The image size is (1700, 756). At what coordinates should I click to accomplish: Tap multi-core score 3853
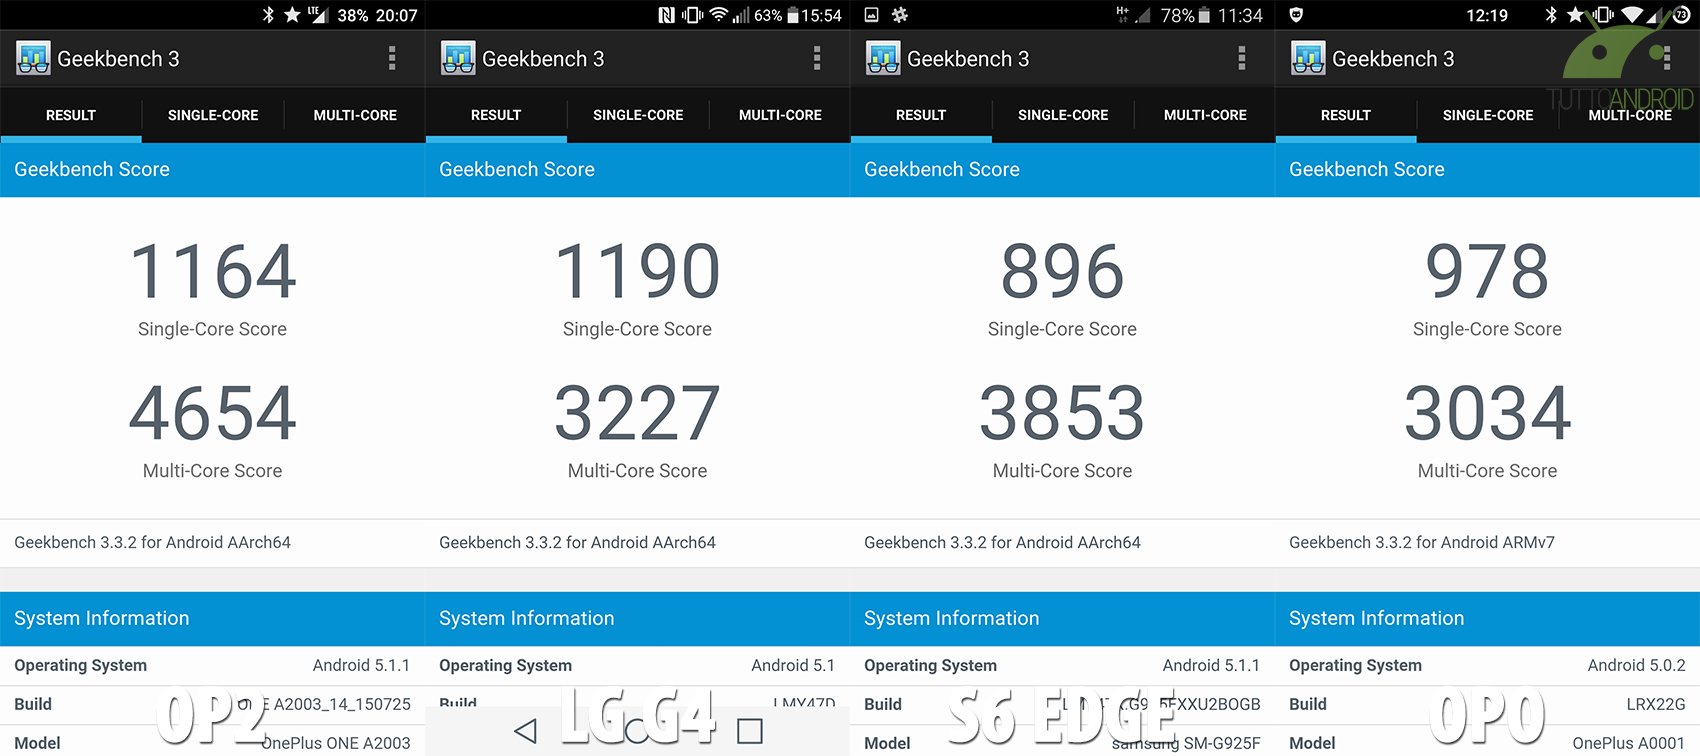(1063, 413)
